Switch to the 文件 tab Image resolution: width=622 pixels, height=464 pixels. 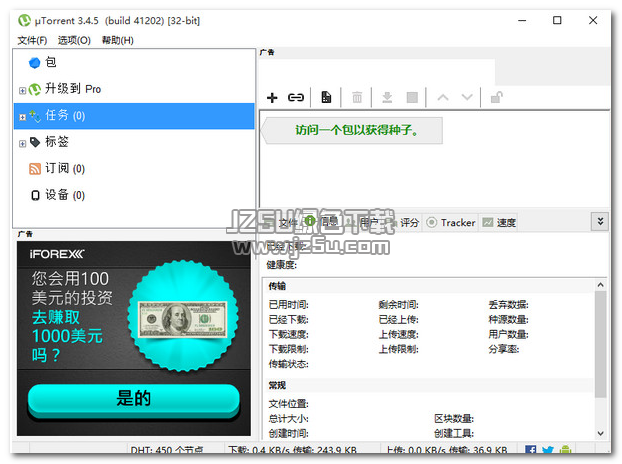tap(282, 222)
